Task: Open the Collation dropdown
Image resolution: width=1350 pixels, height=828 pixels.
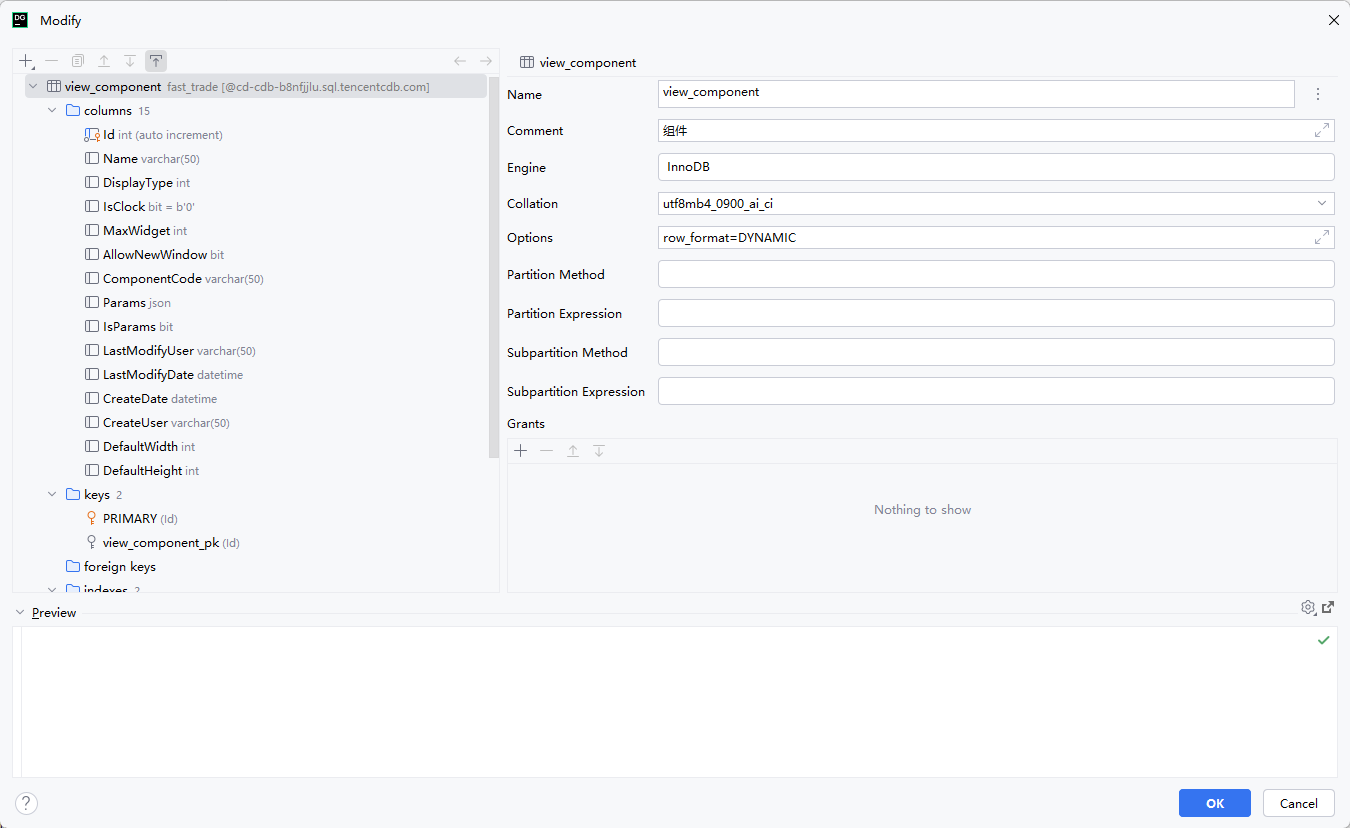Action: coord(1322,203)
